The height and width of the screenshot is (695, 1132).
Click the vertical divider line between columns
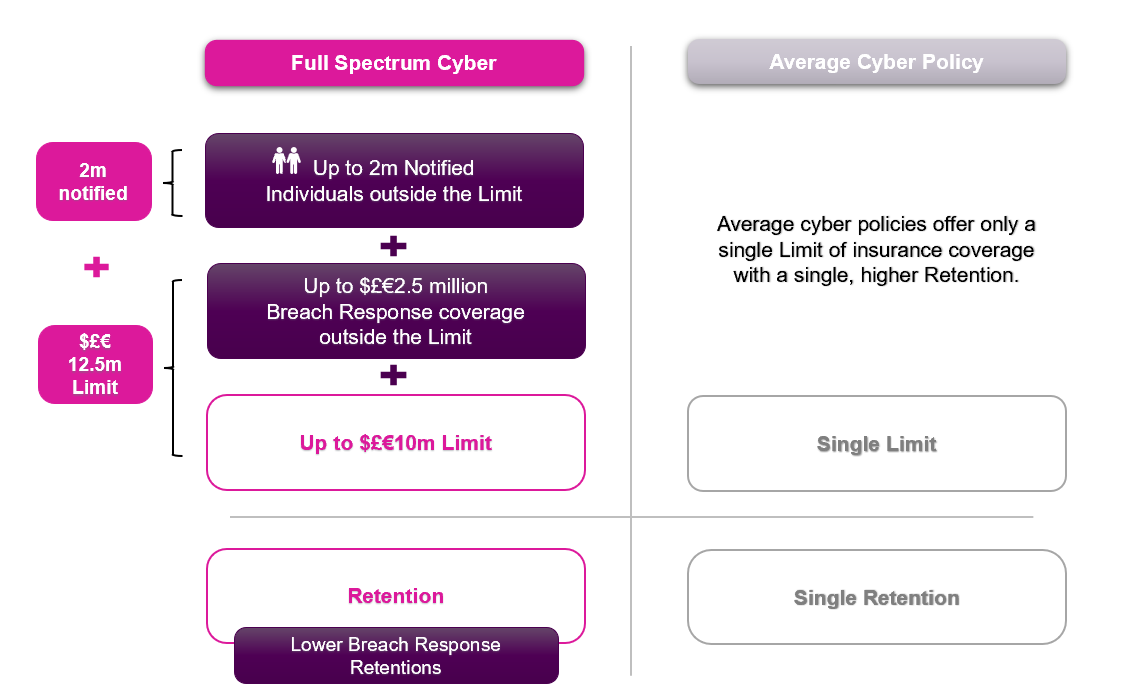pos(631,361)
